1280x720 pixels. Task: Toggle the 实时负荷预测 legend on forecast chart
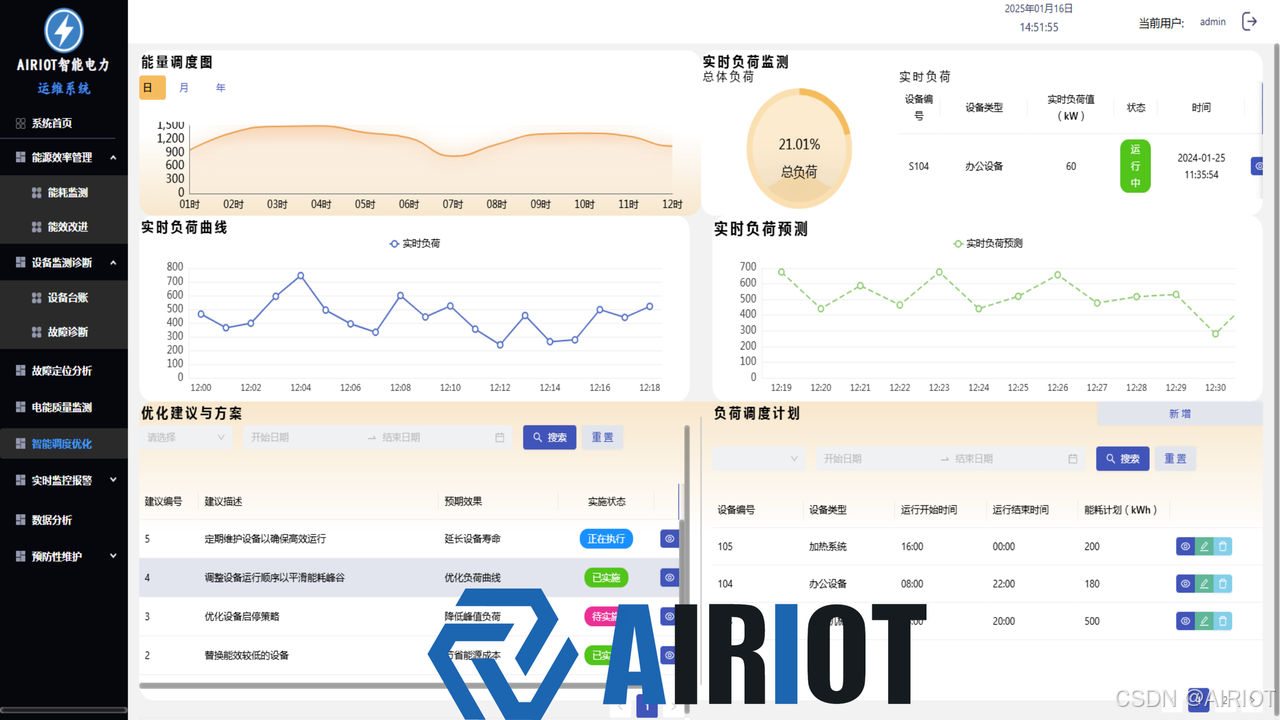point(988,243)
